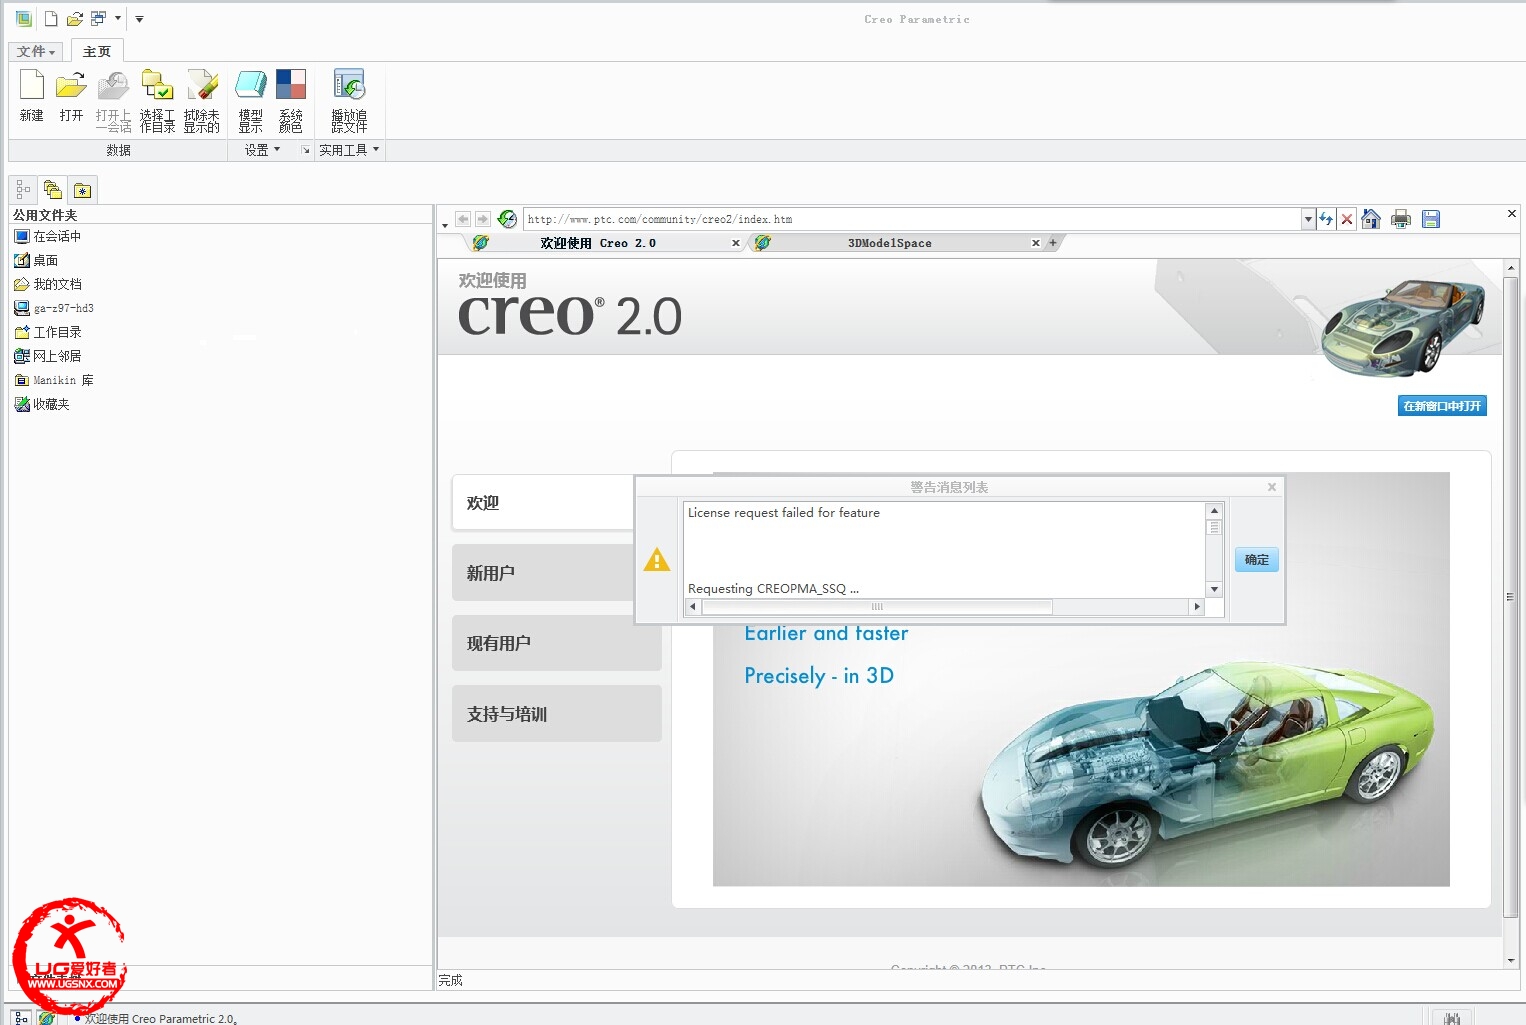
Task: Click the 新建 (New) ribbon icon
Action: click(32, 96)
